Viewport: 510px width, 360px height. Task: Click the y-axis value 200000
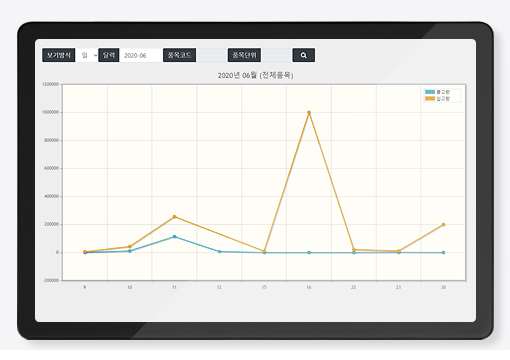click(x=52, y=225)
